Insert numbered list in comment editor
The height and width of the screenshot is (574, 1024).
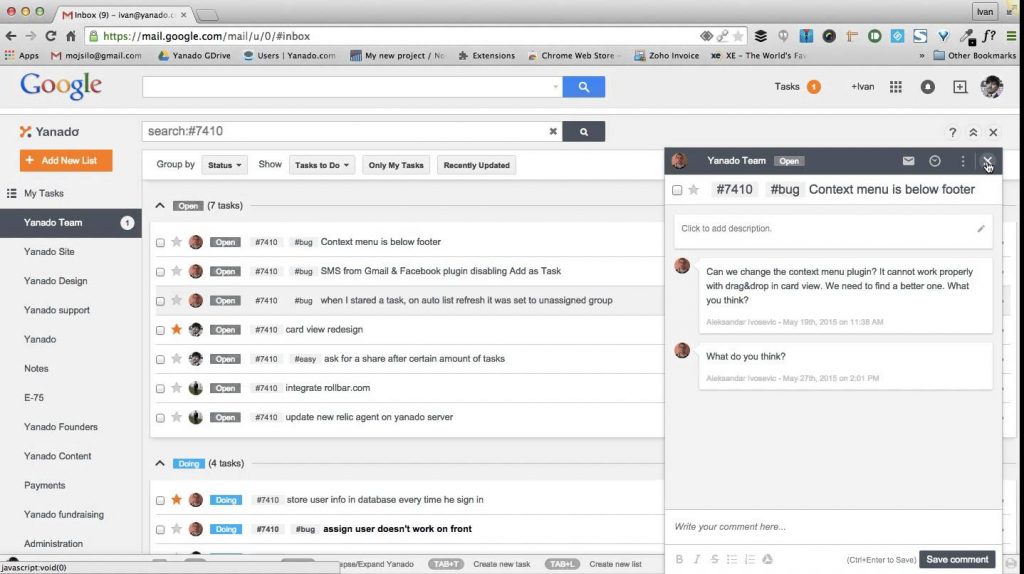point(750,559)
